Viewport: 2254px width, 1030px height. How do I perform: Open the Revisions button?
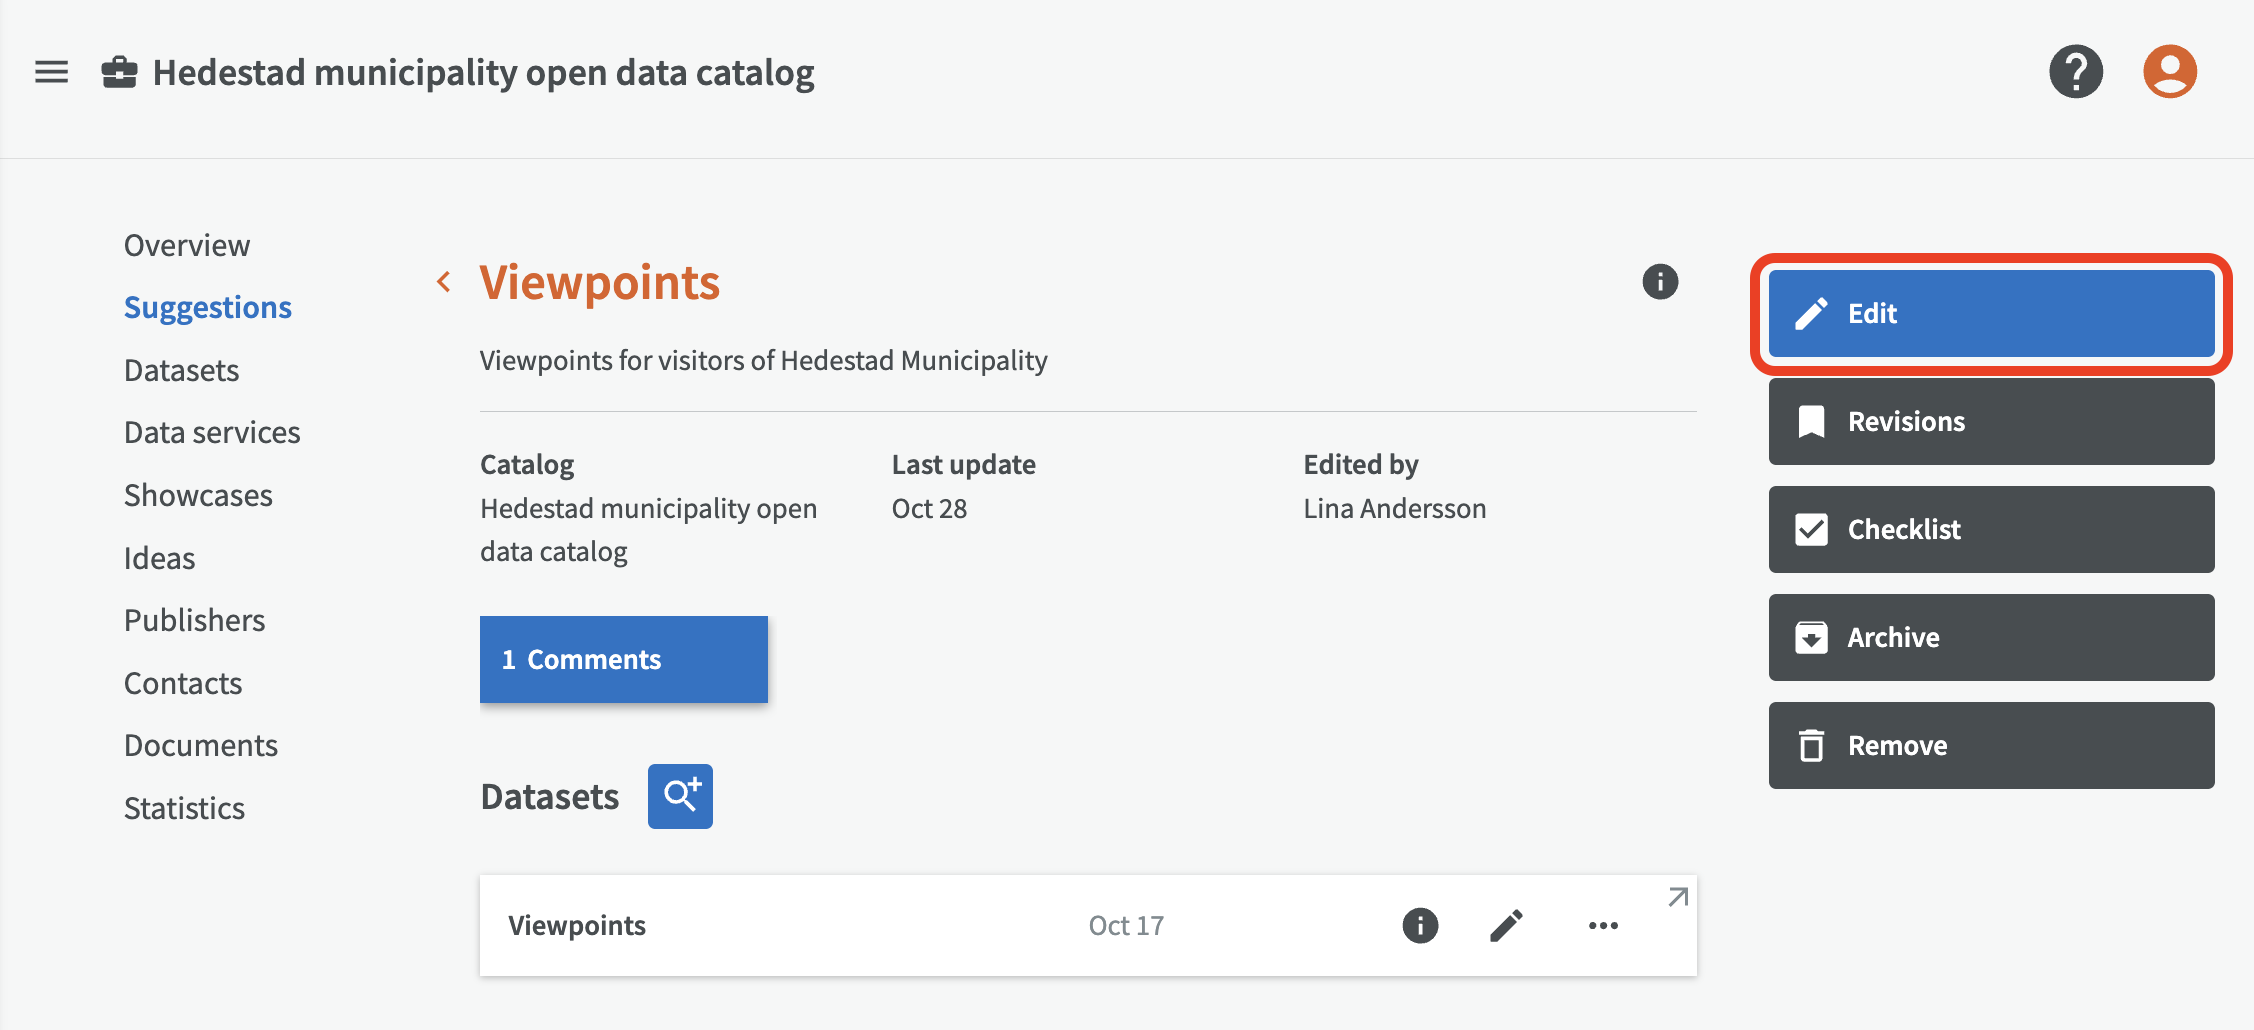(x=1990, y=421)
